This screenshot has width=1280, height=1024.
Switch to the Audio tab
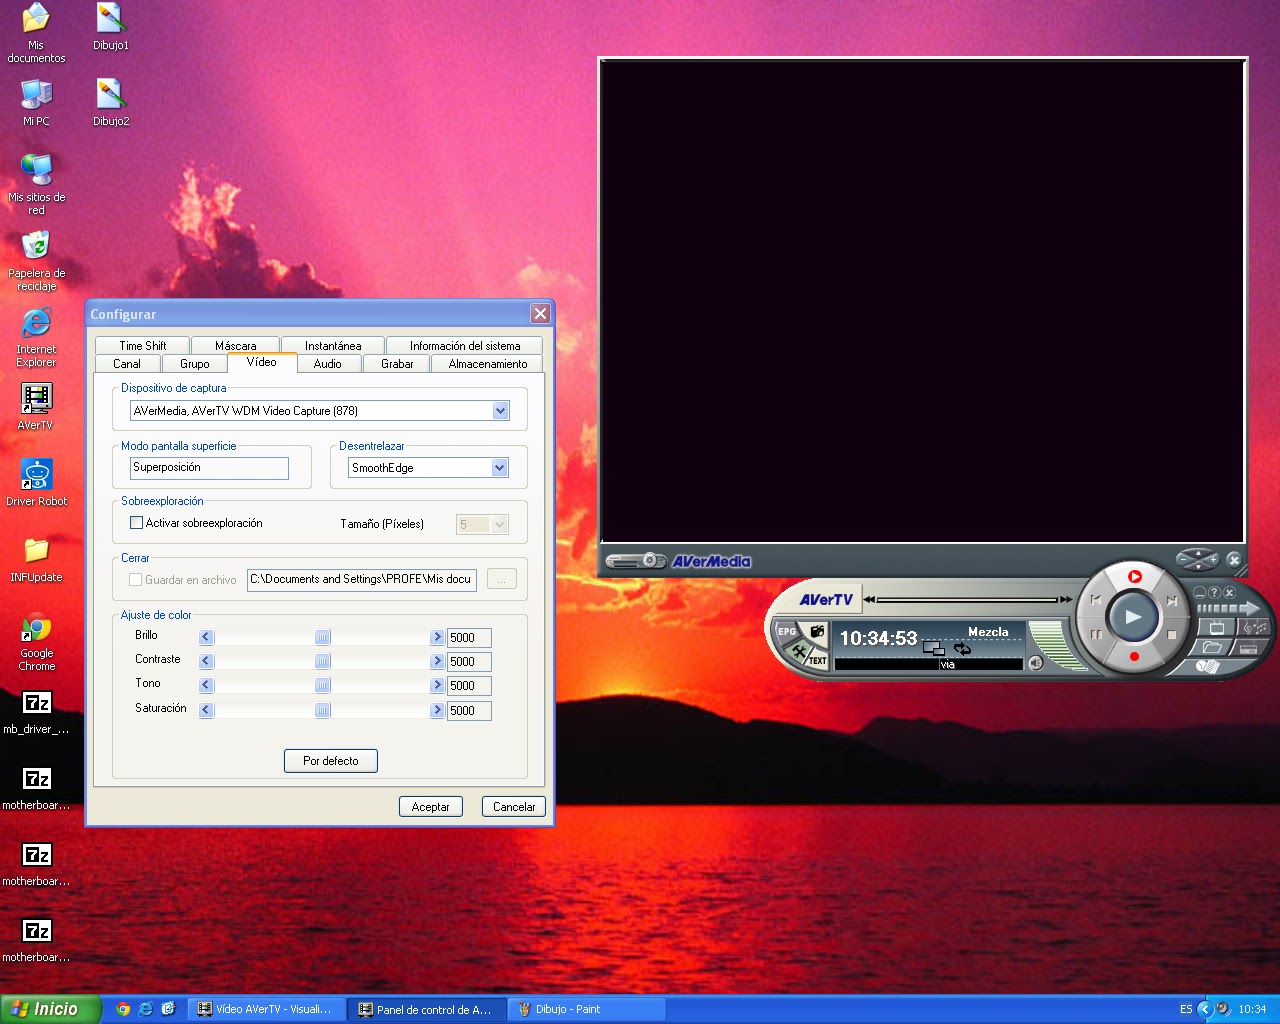click(x=328, y=364)
